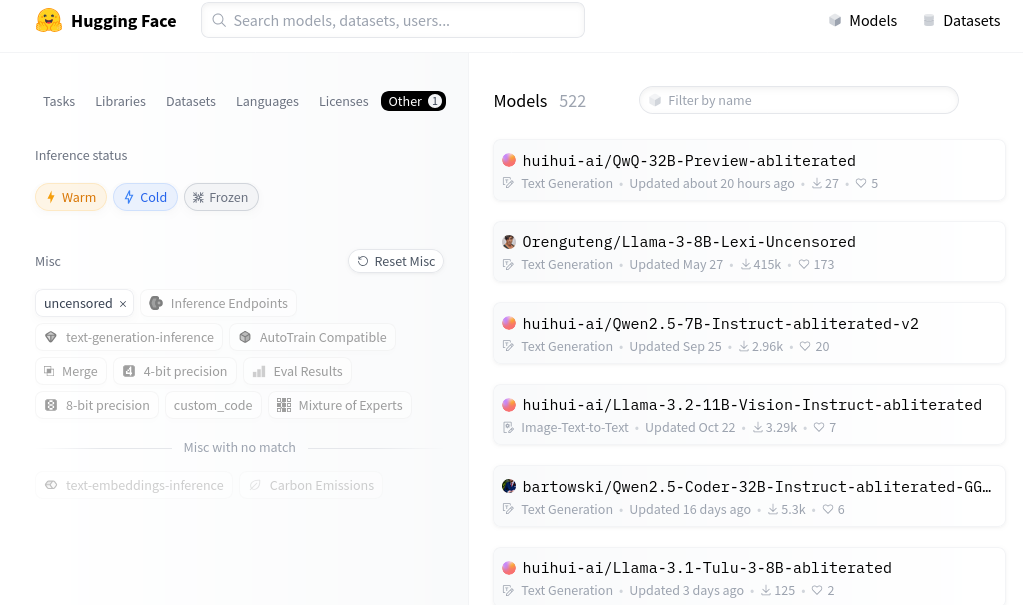Select the Inference Endpoints misc filter

pyautogui.click(x=218, y=304)
